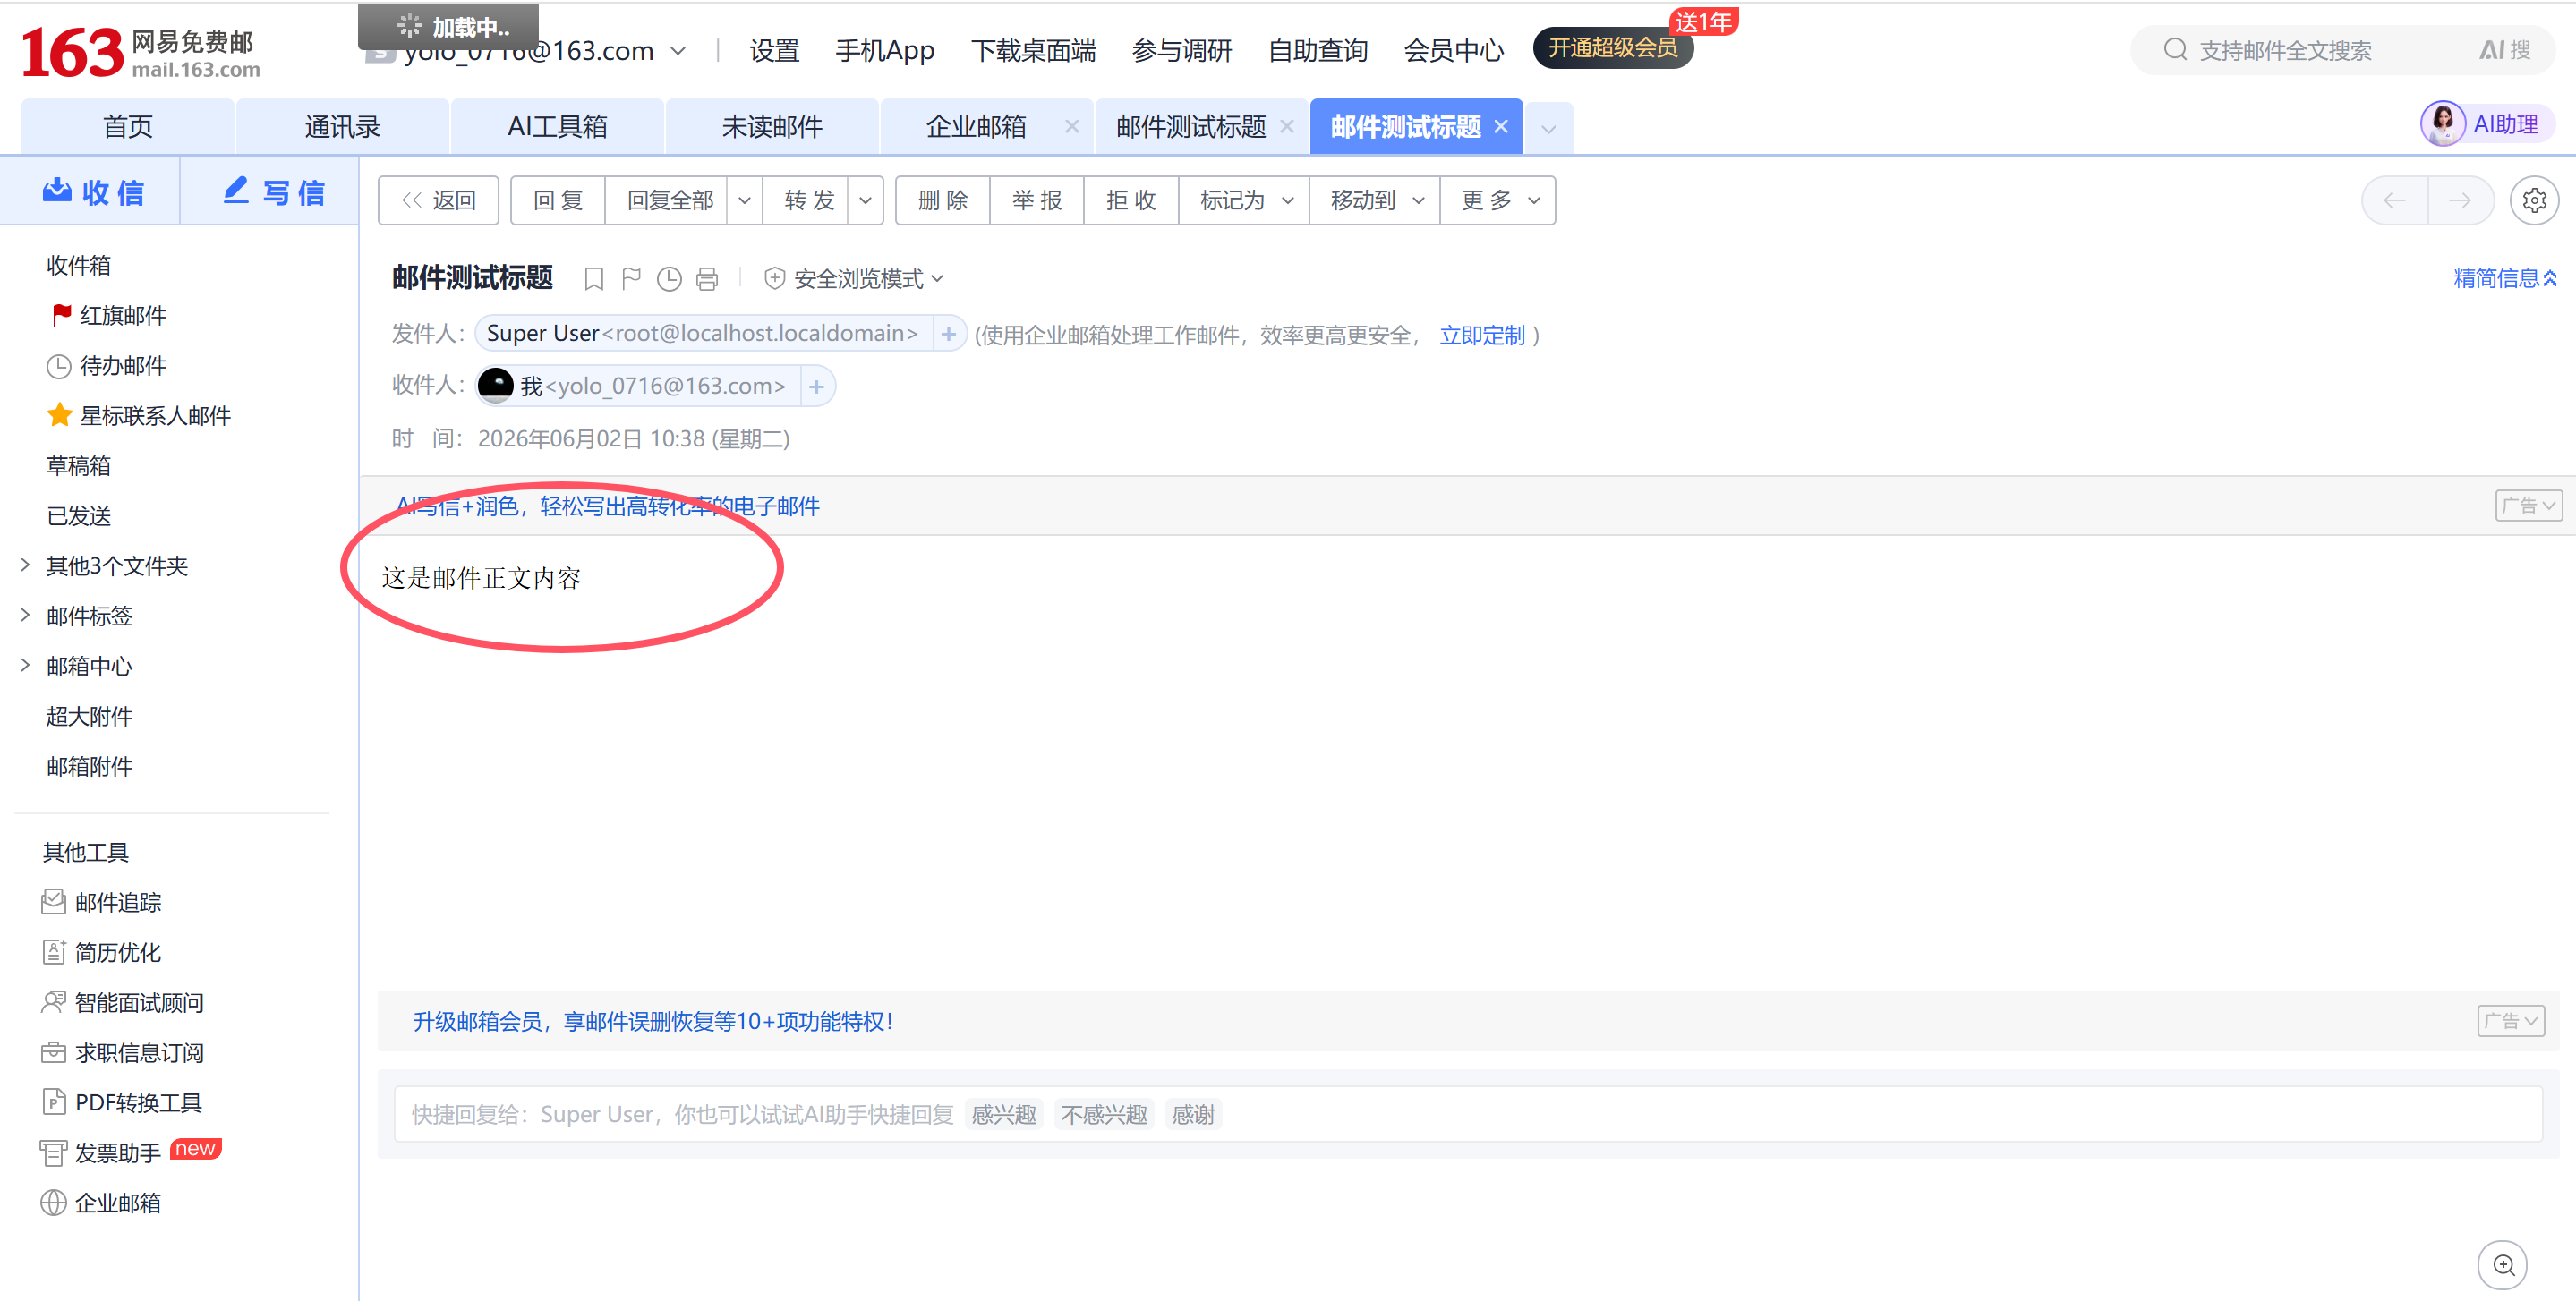Go to the previous email with the left arrow
The image size is (2576, 1301).
[x=2394, y=200]
